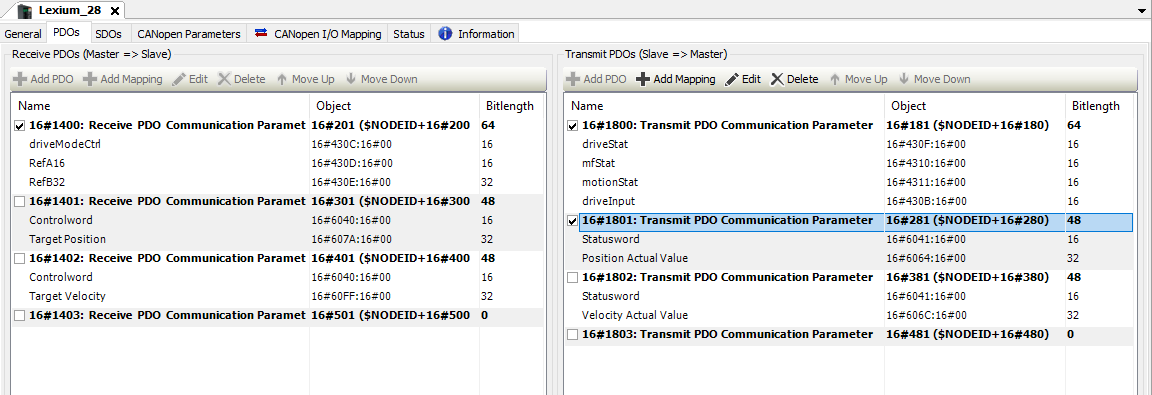
Task: Click Delete in Receive PDOs toolbar
Action: pos(242,79)
